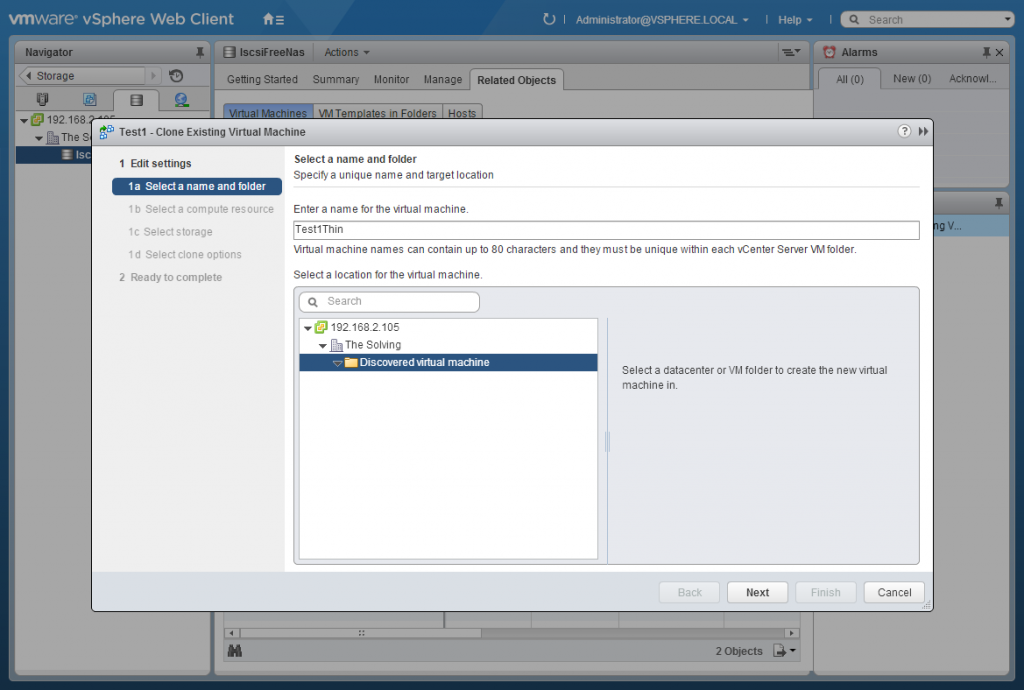Toggle the Alarms panel pin
This screenshot has height=690, width=1024.
pyautogui.click(x=988, y=51)
